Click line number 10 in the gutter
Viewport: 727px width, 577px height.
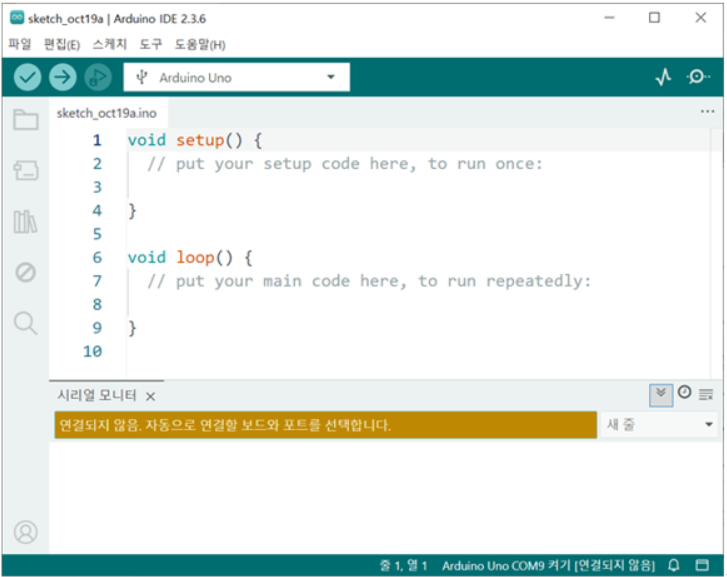pyautogui.click(x=93, y=352)
